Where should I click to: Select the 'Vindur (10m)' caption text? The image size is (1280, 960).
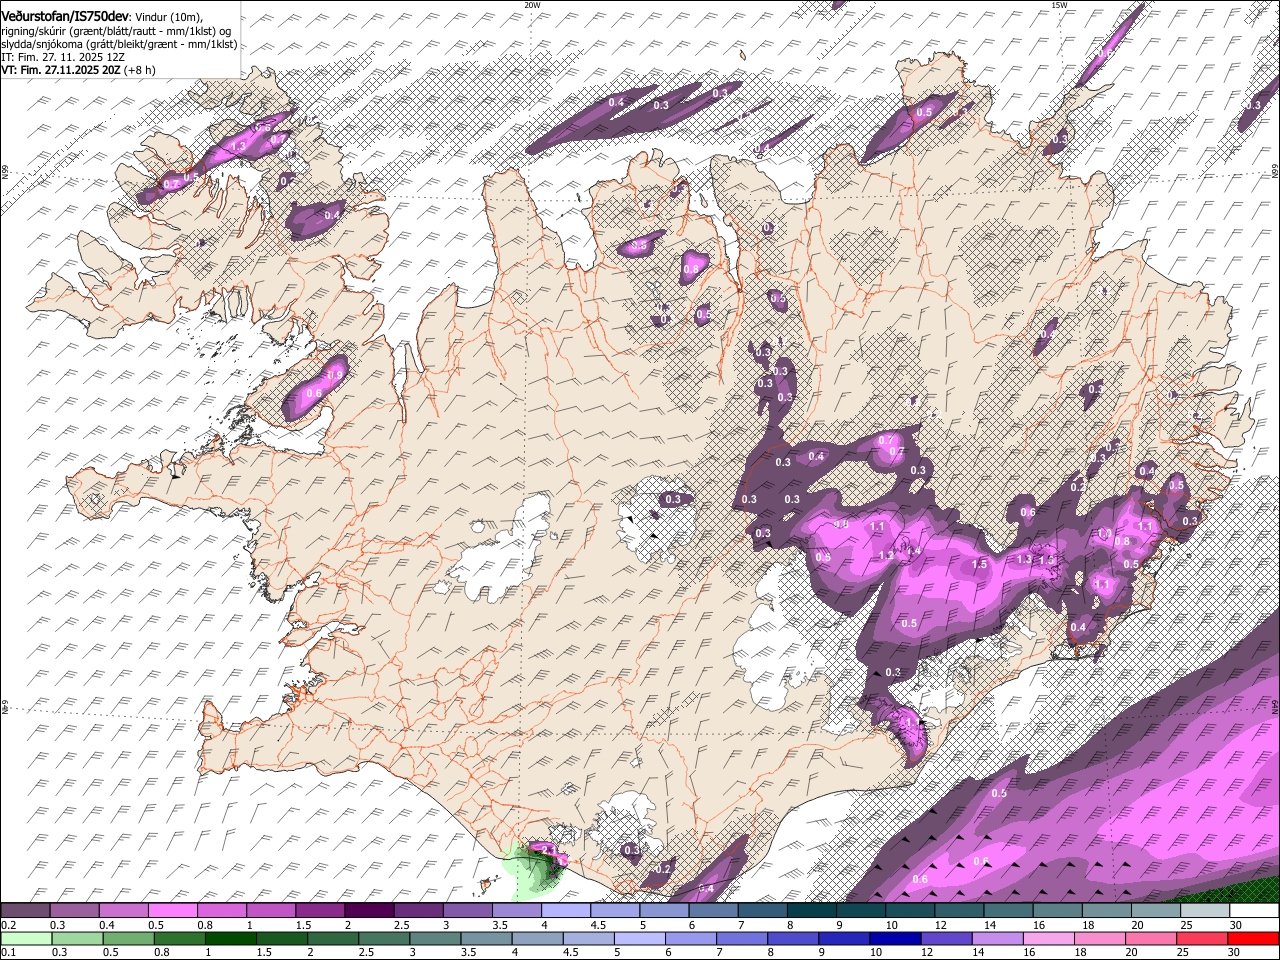pos(168,17)
